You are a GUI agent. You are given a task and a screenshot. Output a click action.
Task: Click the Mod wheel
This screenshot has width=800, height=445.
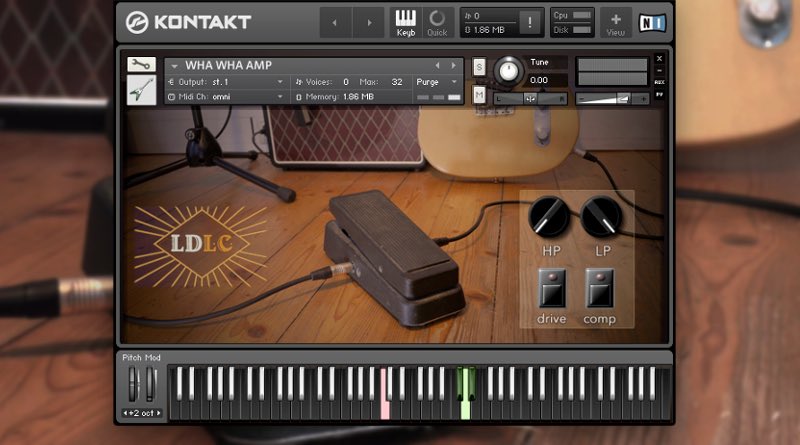coord(151,384)
